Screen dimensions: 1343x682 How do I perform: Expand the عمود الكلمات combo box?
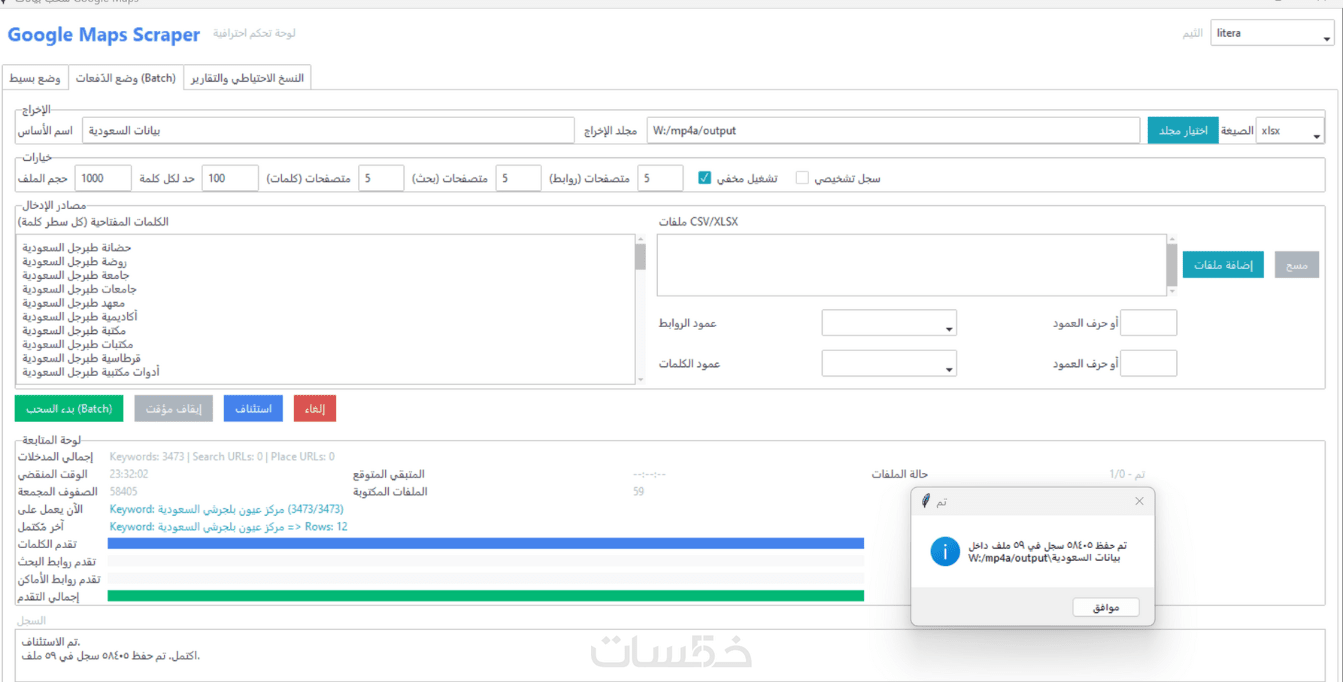[889, 363]
